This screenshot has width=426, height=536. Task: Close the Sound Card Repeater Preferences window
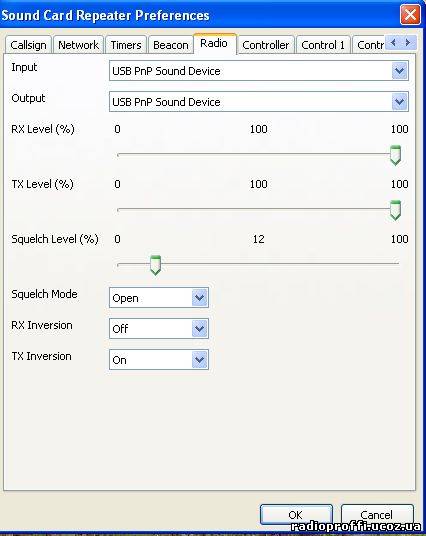[x=410, y=15]
